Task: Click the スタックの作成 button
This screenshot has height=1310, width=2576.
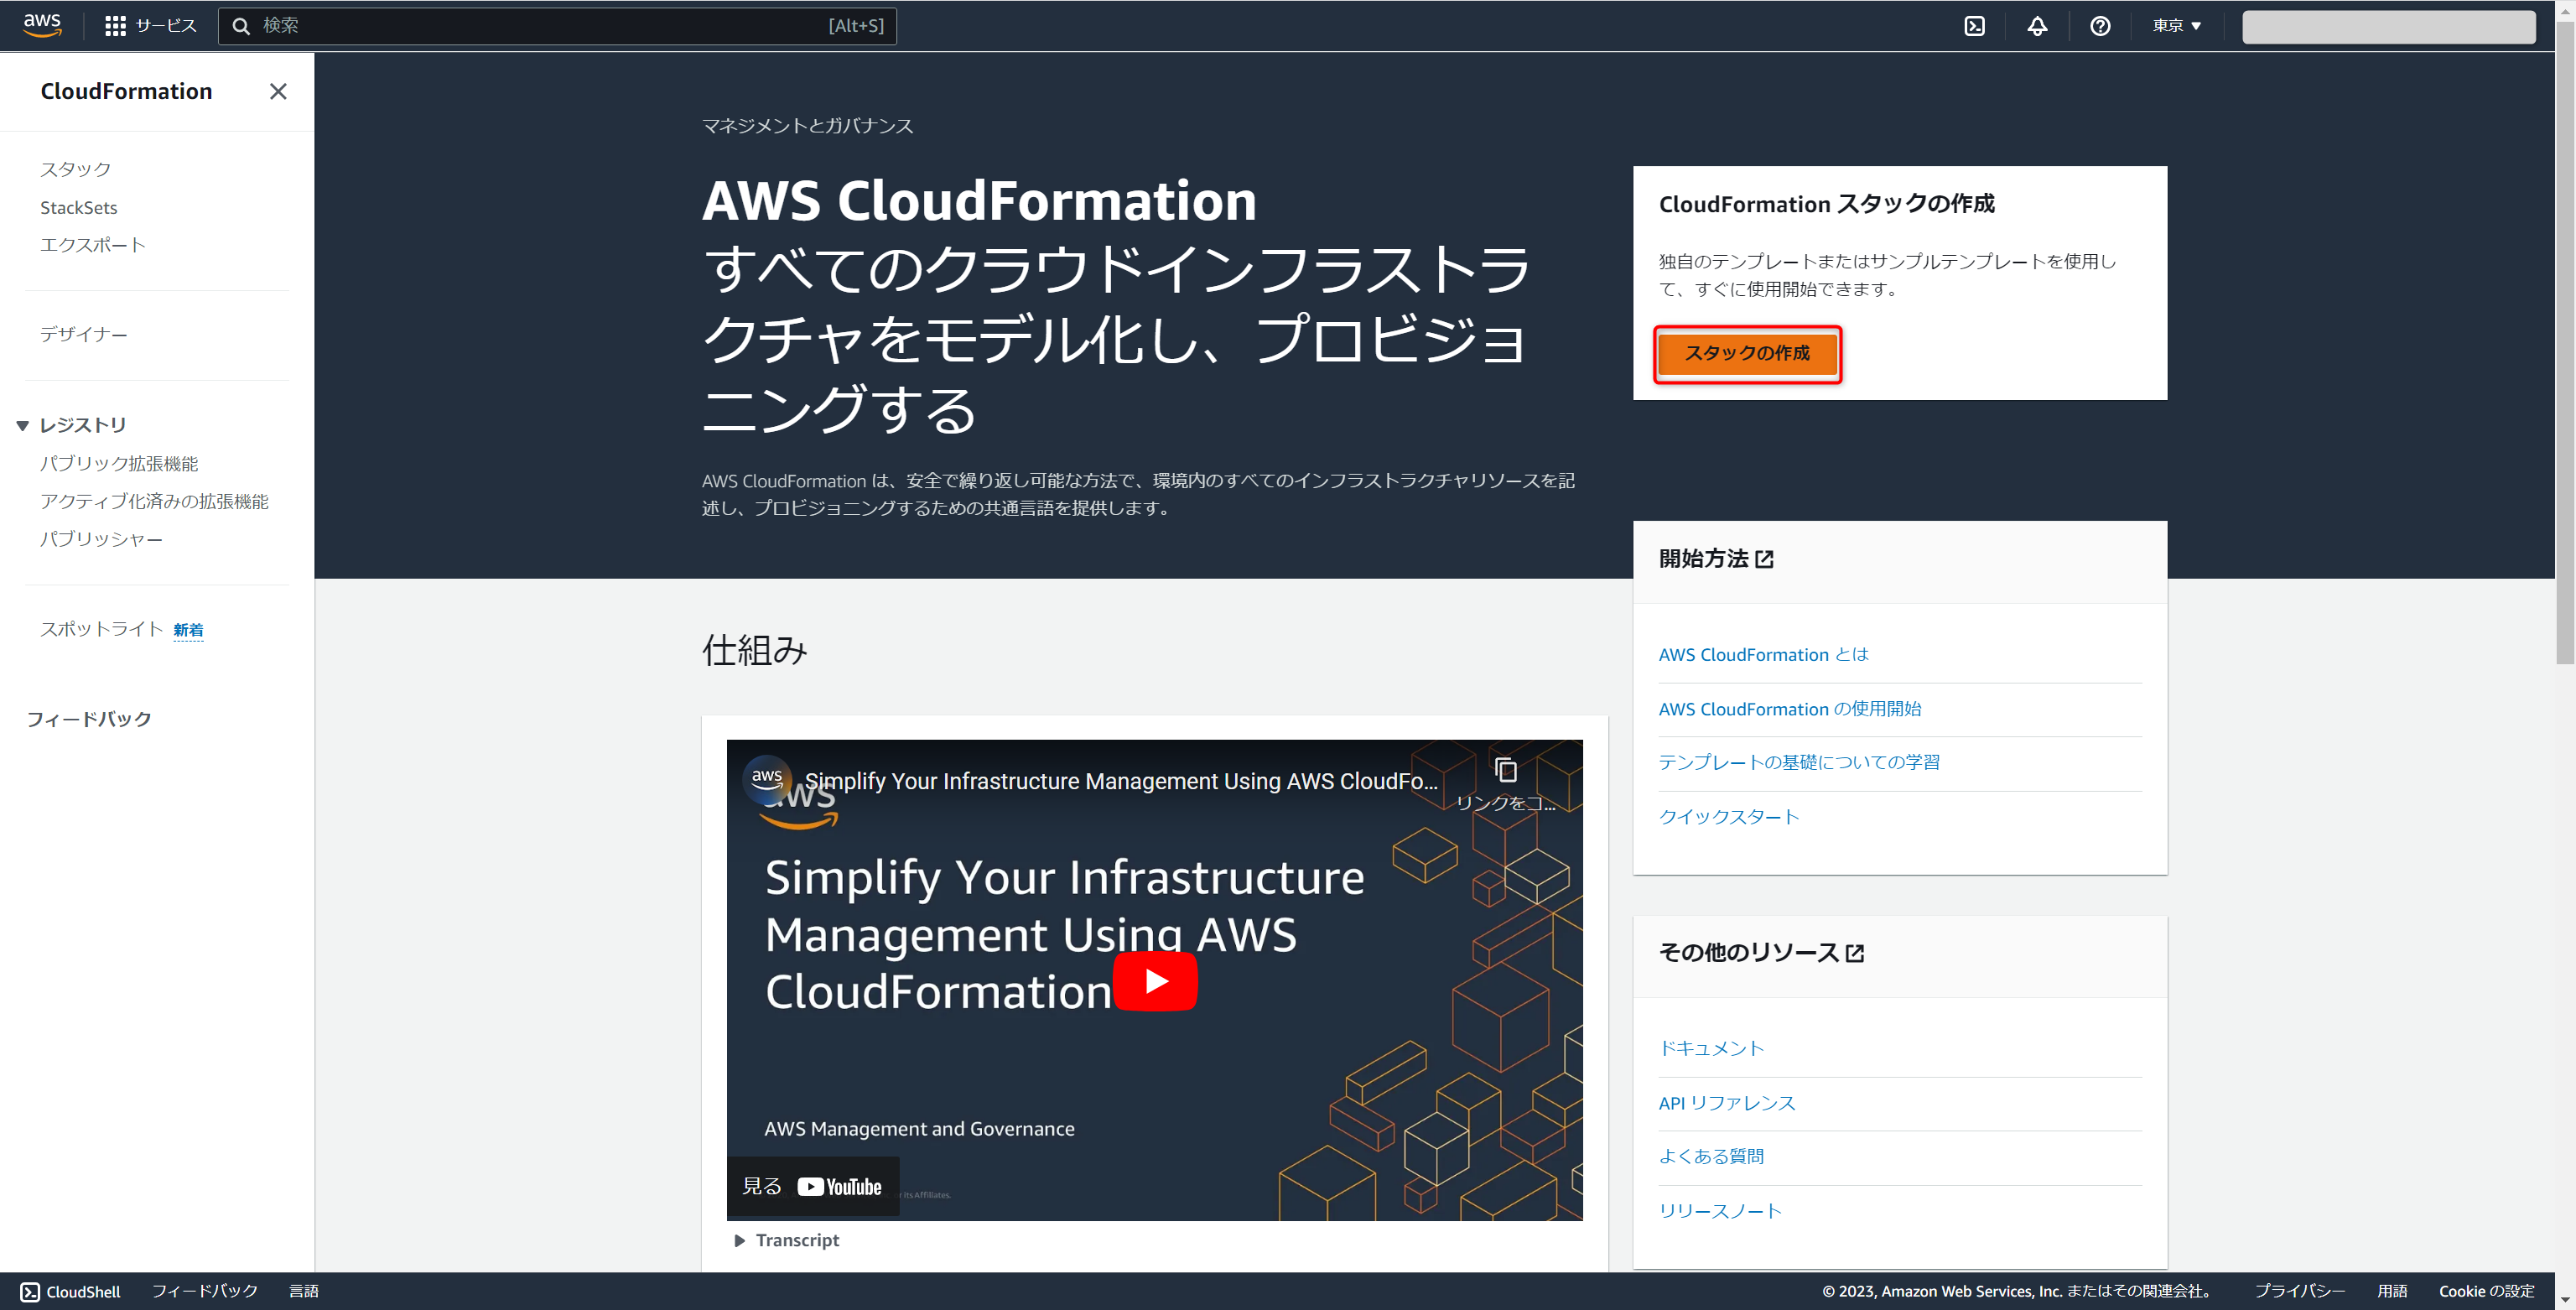Action: click(1746, 353)
